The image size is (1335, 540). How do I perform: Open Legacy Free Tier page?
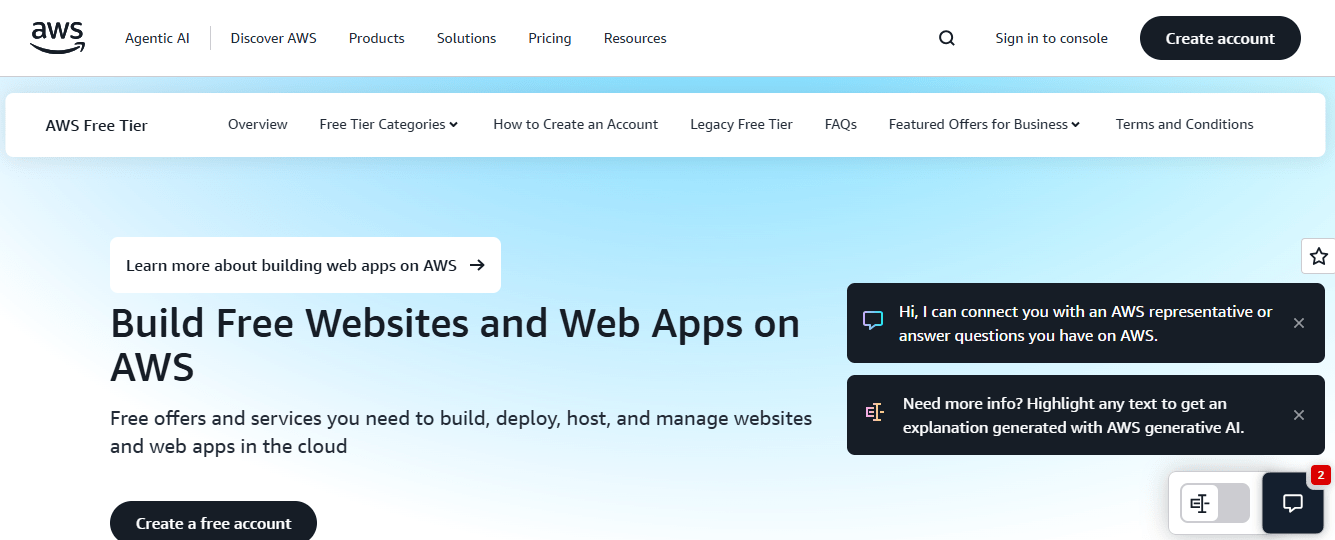point(741,125)
